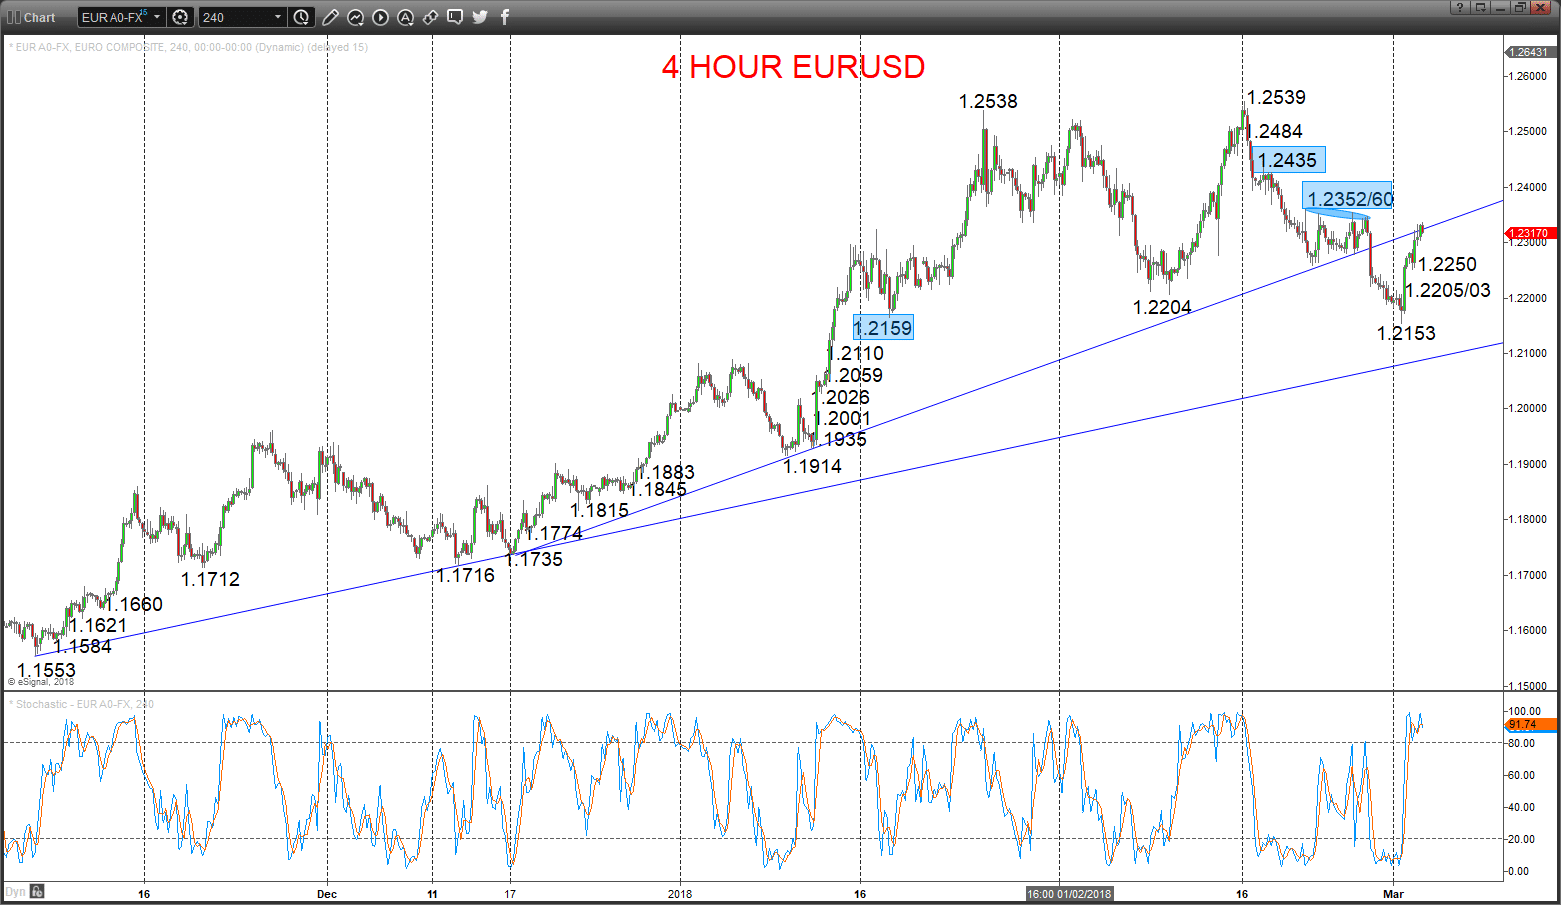
Task: Click the 1.1660 price annotation
Action: click(x=134, y=604)
